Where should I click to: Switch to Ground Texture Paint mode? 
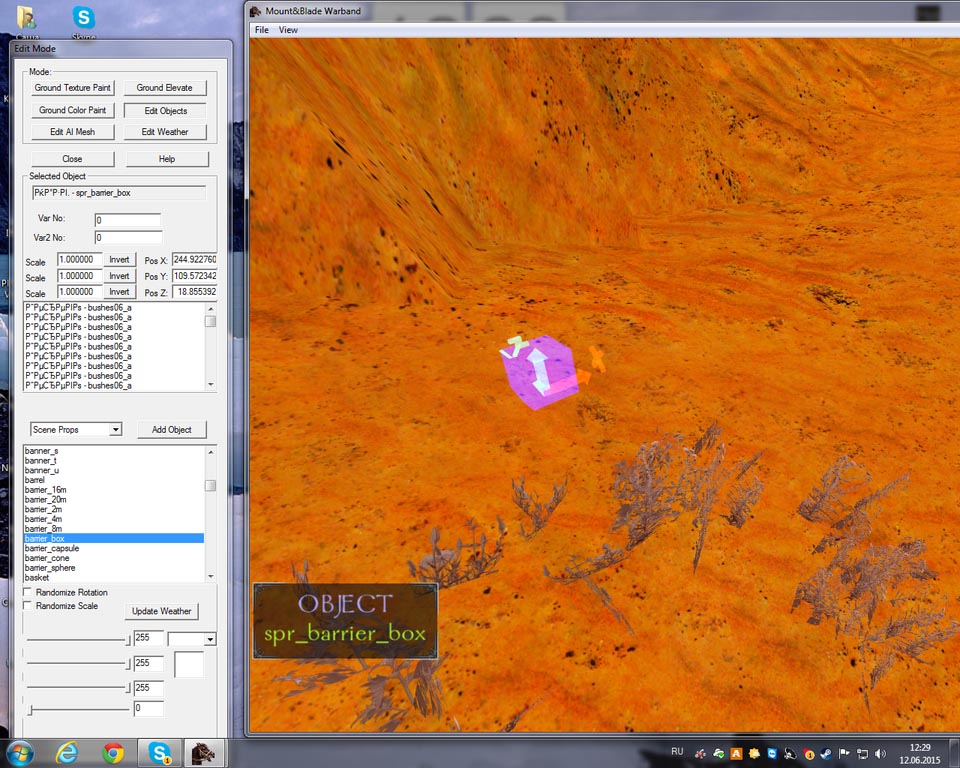coord(73,88)
